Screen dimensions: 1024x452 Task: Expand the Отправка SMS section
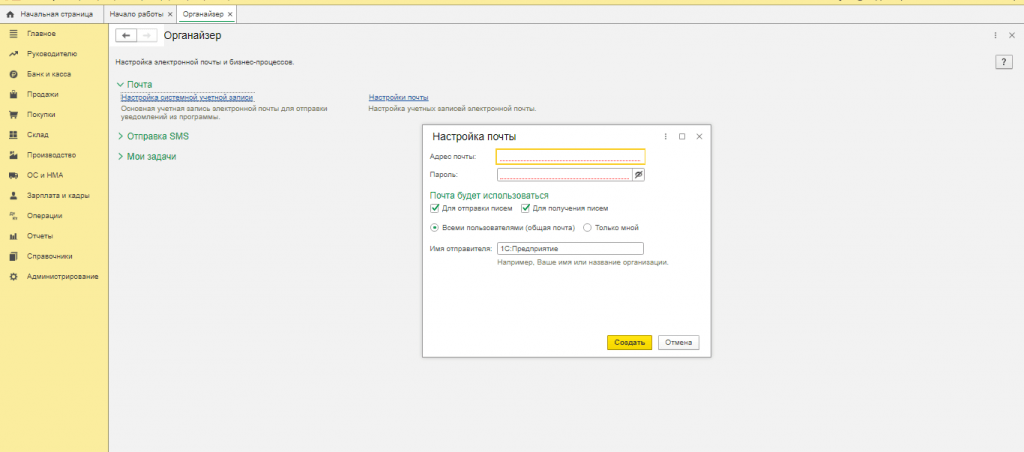point(120,136)
